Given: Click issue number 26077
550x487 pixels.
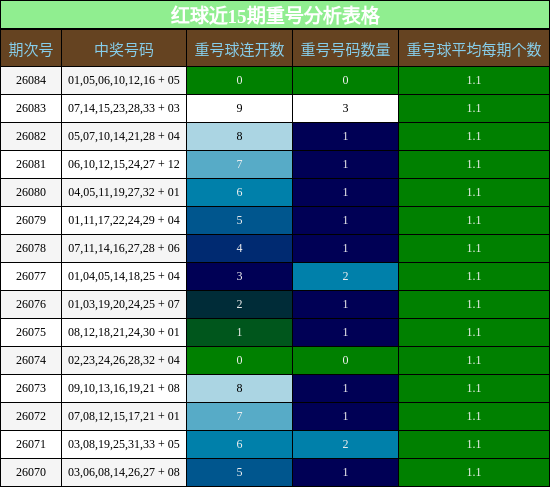Looking at the screenshot, I should [x=31, y=276].
